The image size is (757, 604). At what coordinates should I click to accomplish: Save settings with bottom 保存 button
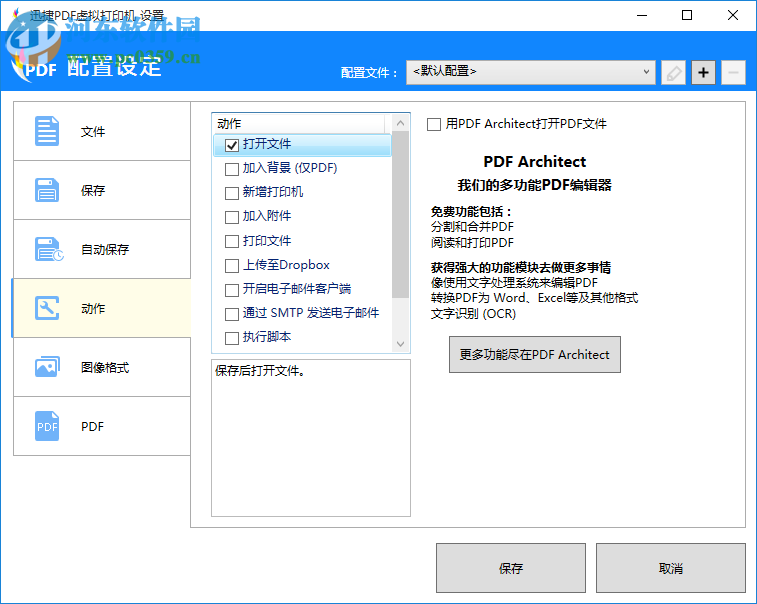pos(511,568)
